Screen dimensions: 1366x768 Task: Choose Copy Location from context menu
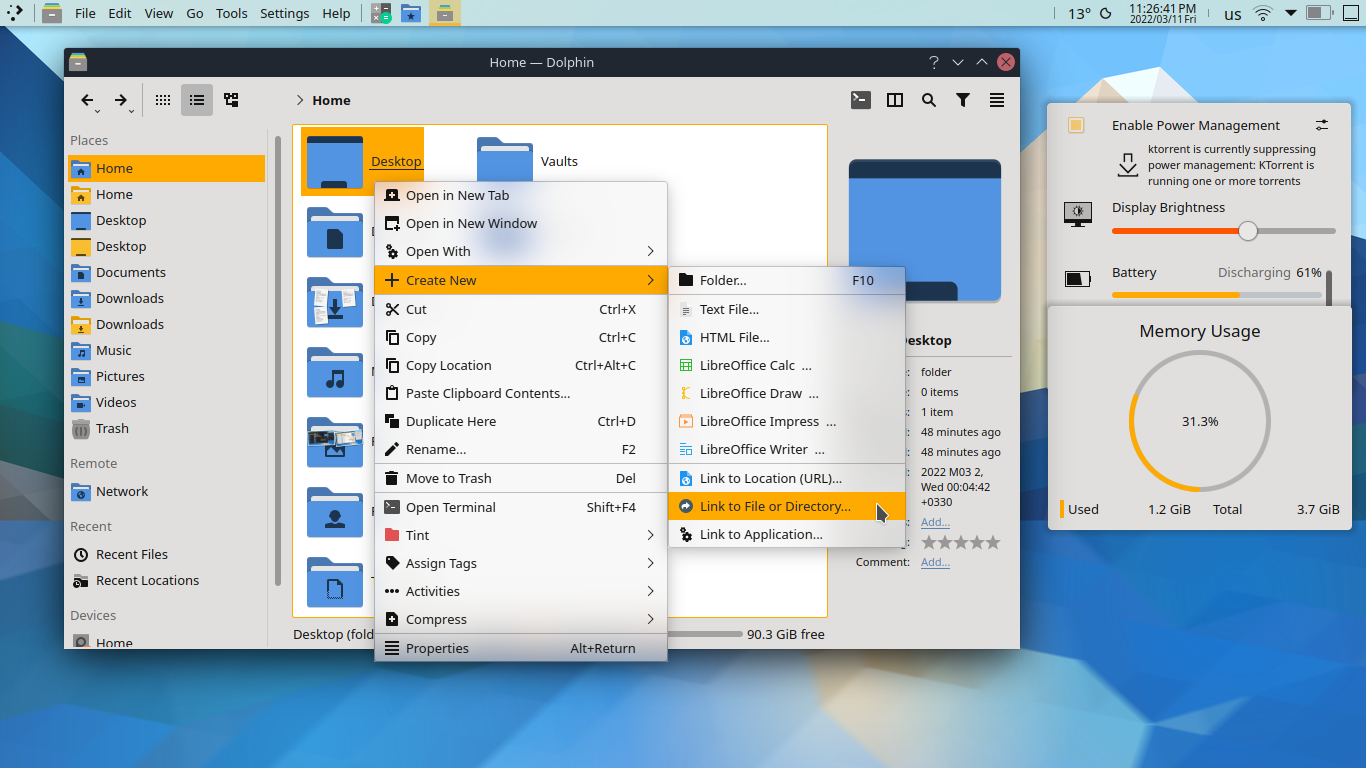coord(520,365)
